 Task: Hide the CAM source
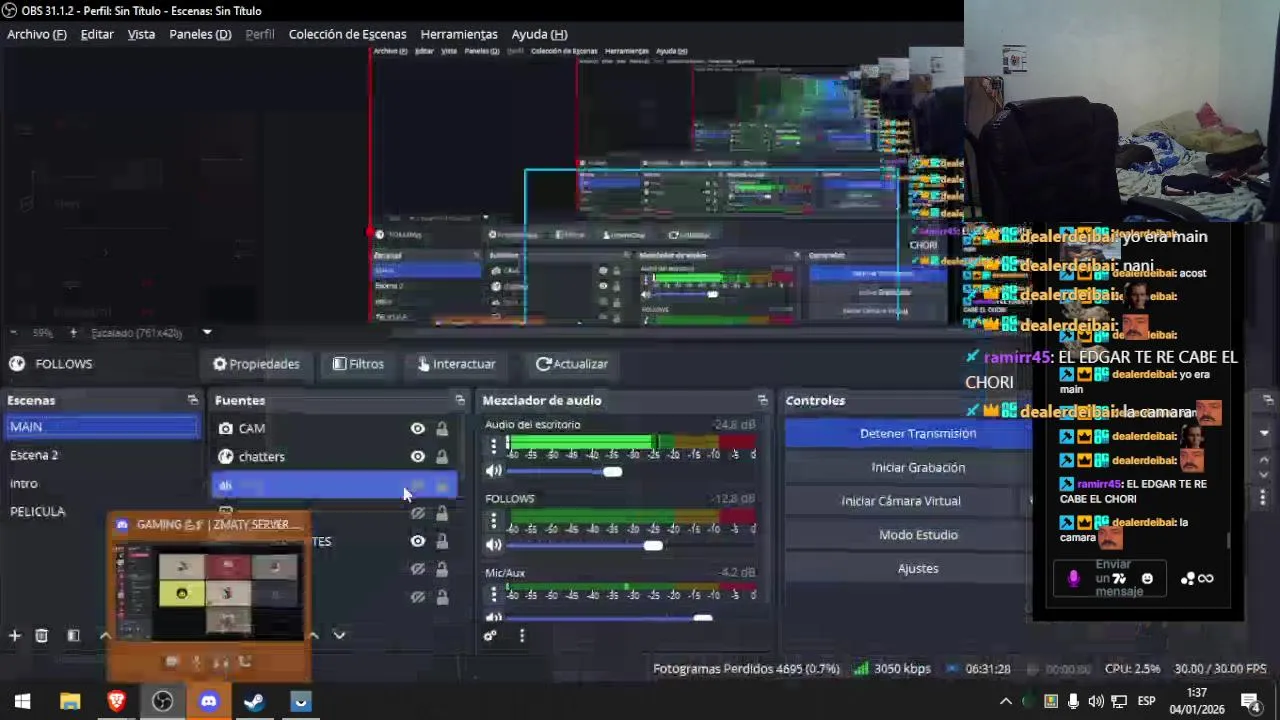point(418,428)
